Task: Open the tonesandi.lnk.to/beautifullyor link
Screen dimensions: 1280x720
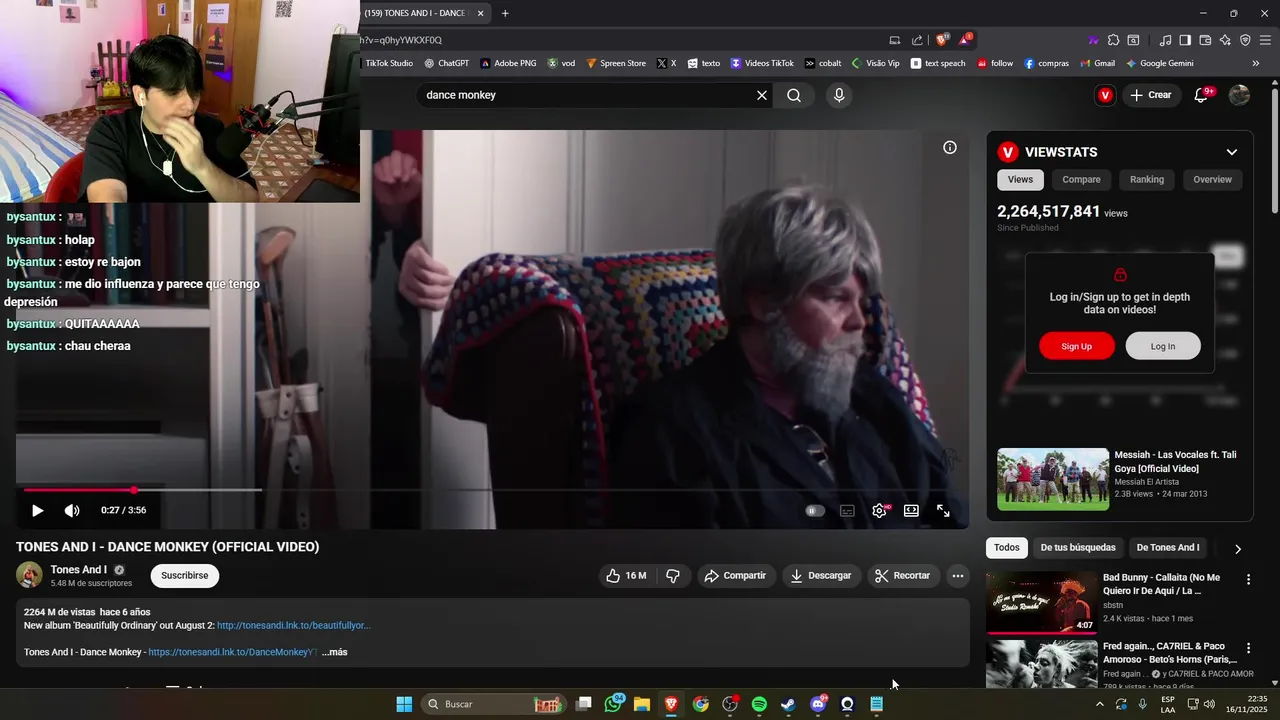Action: pyautogui.click(x=293, y=626)
